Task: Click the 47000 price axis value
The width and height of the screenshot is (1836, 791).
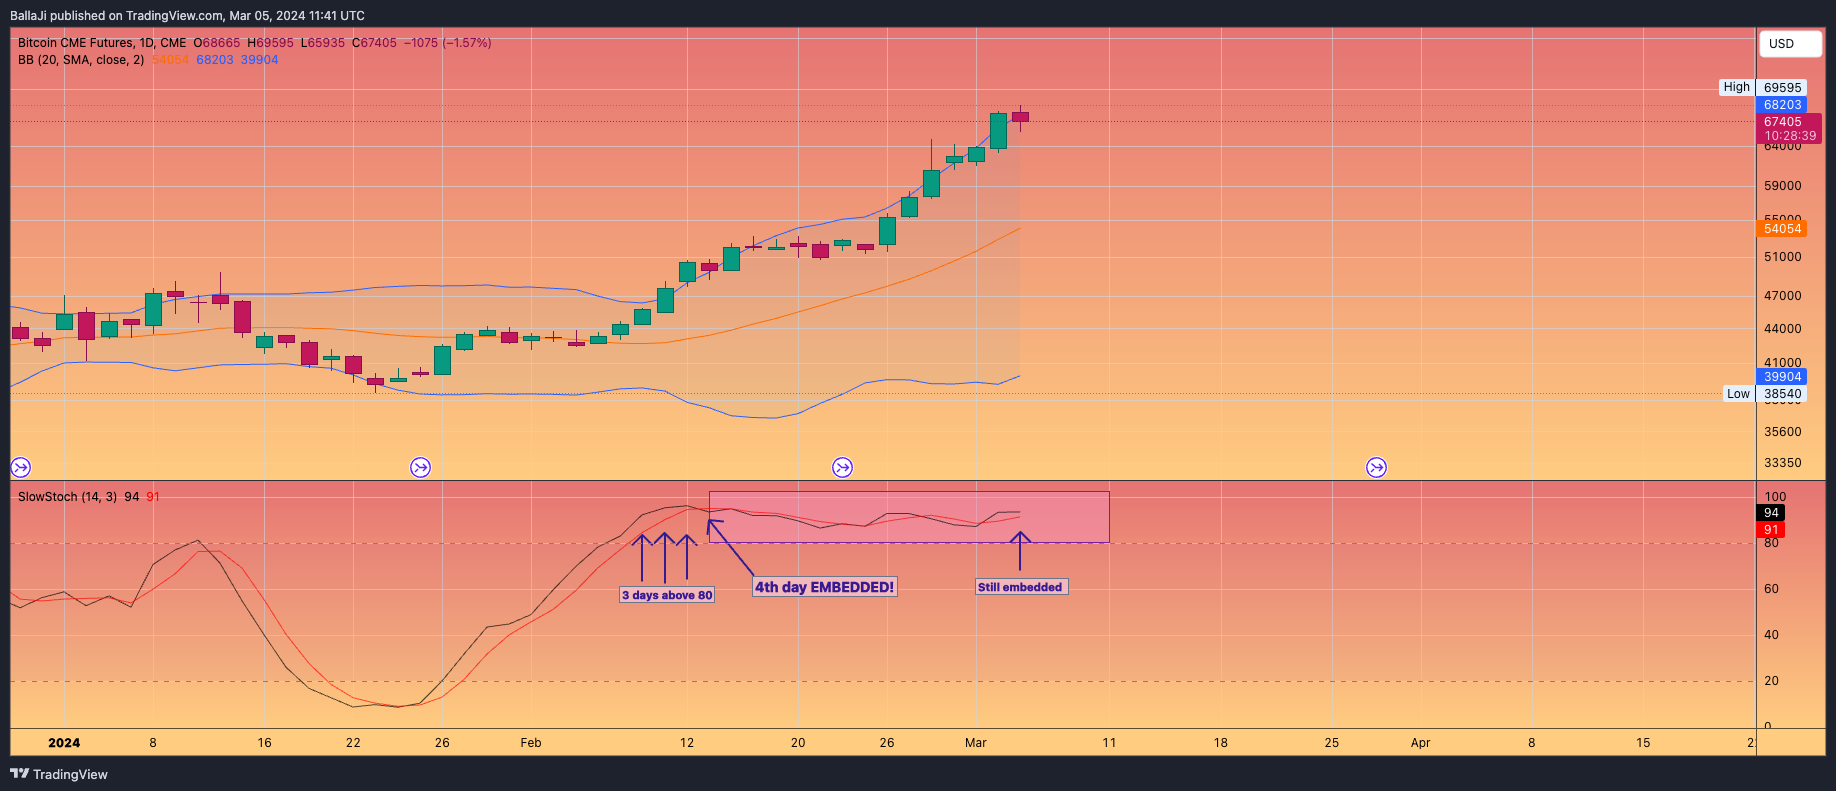Action: [1782, 296]
